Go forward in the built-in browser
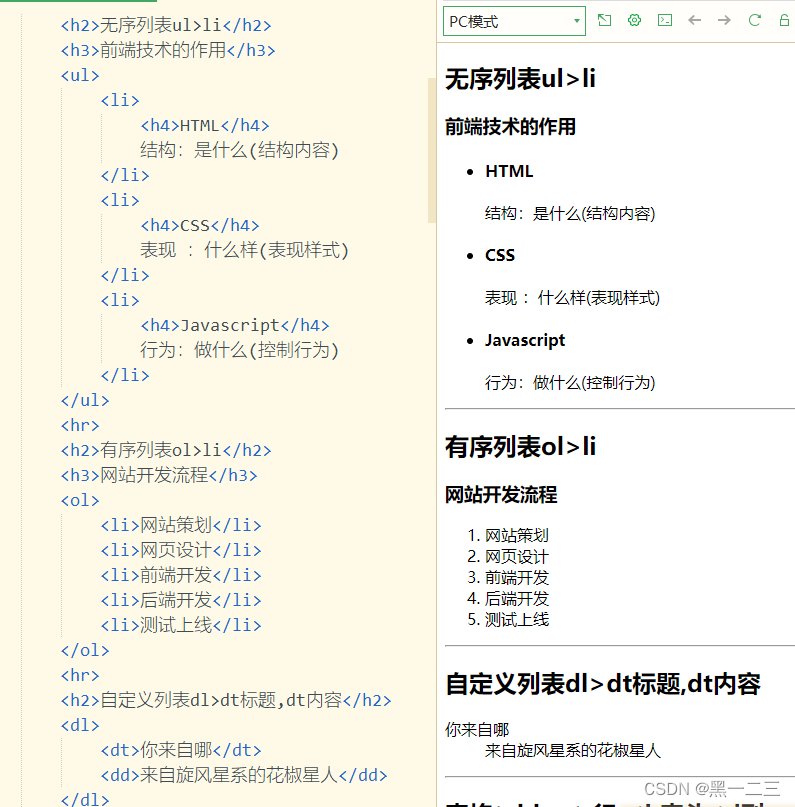 [725, 21]
